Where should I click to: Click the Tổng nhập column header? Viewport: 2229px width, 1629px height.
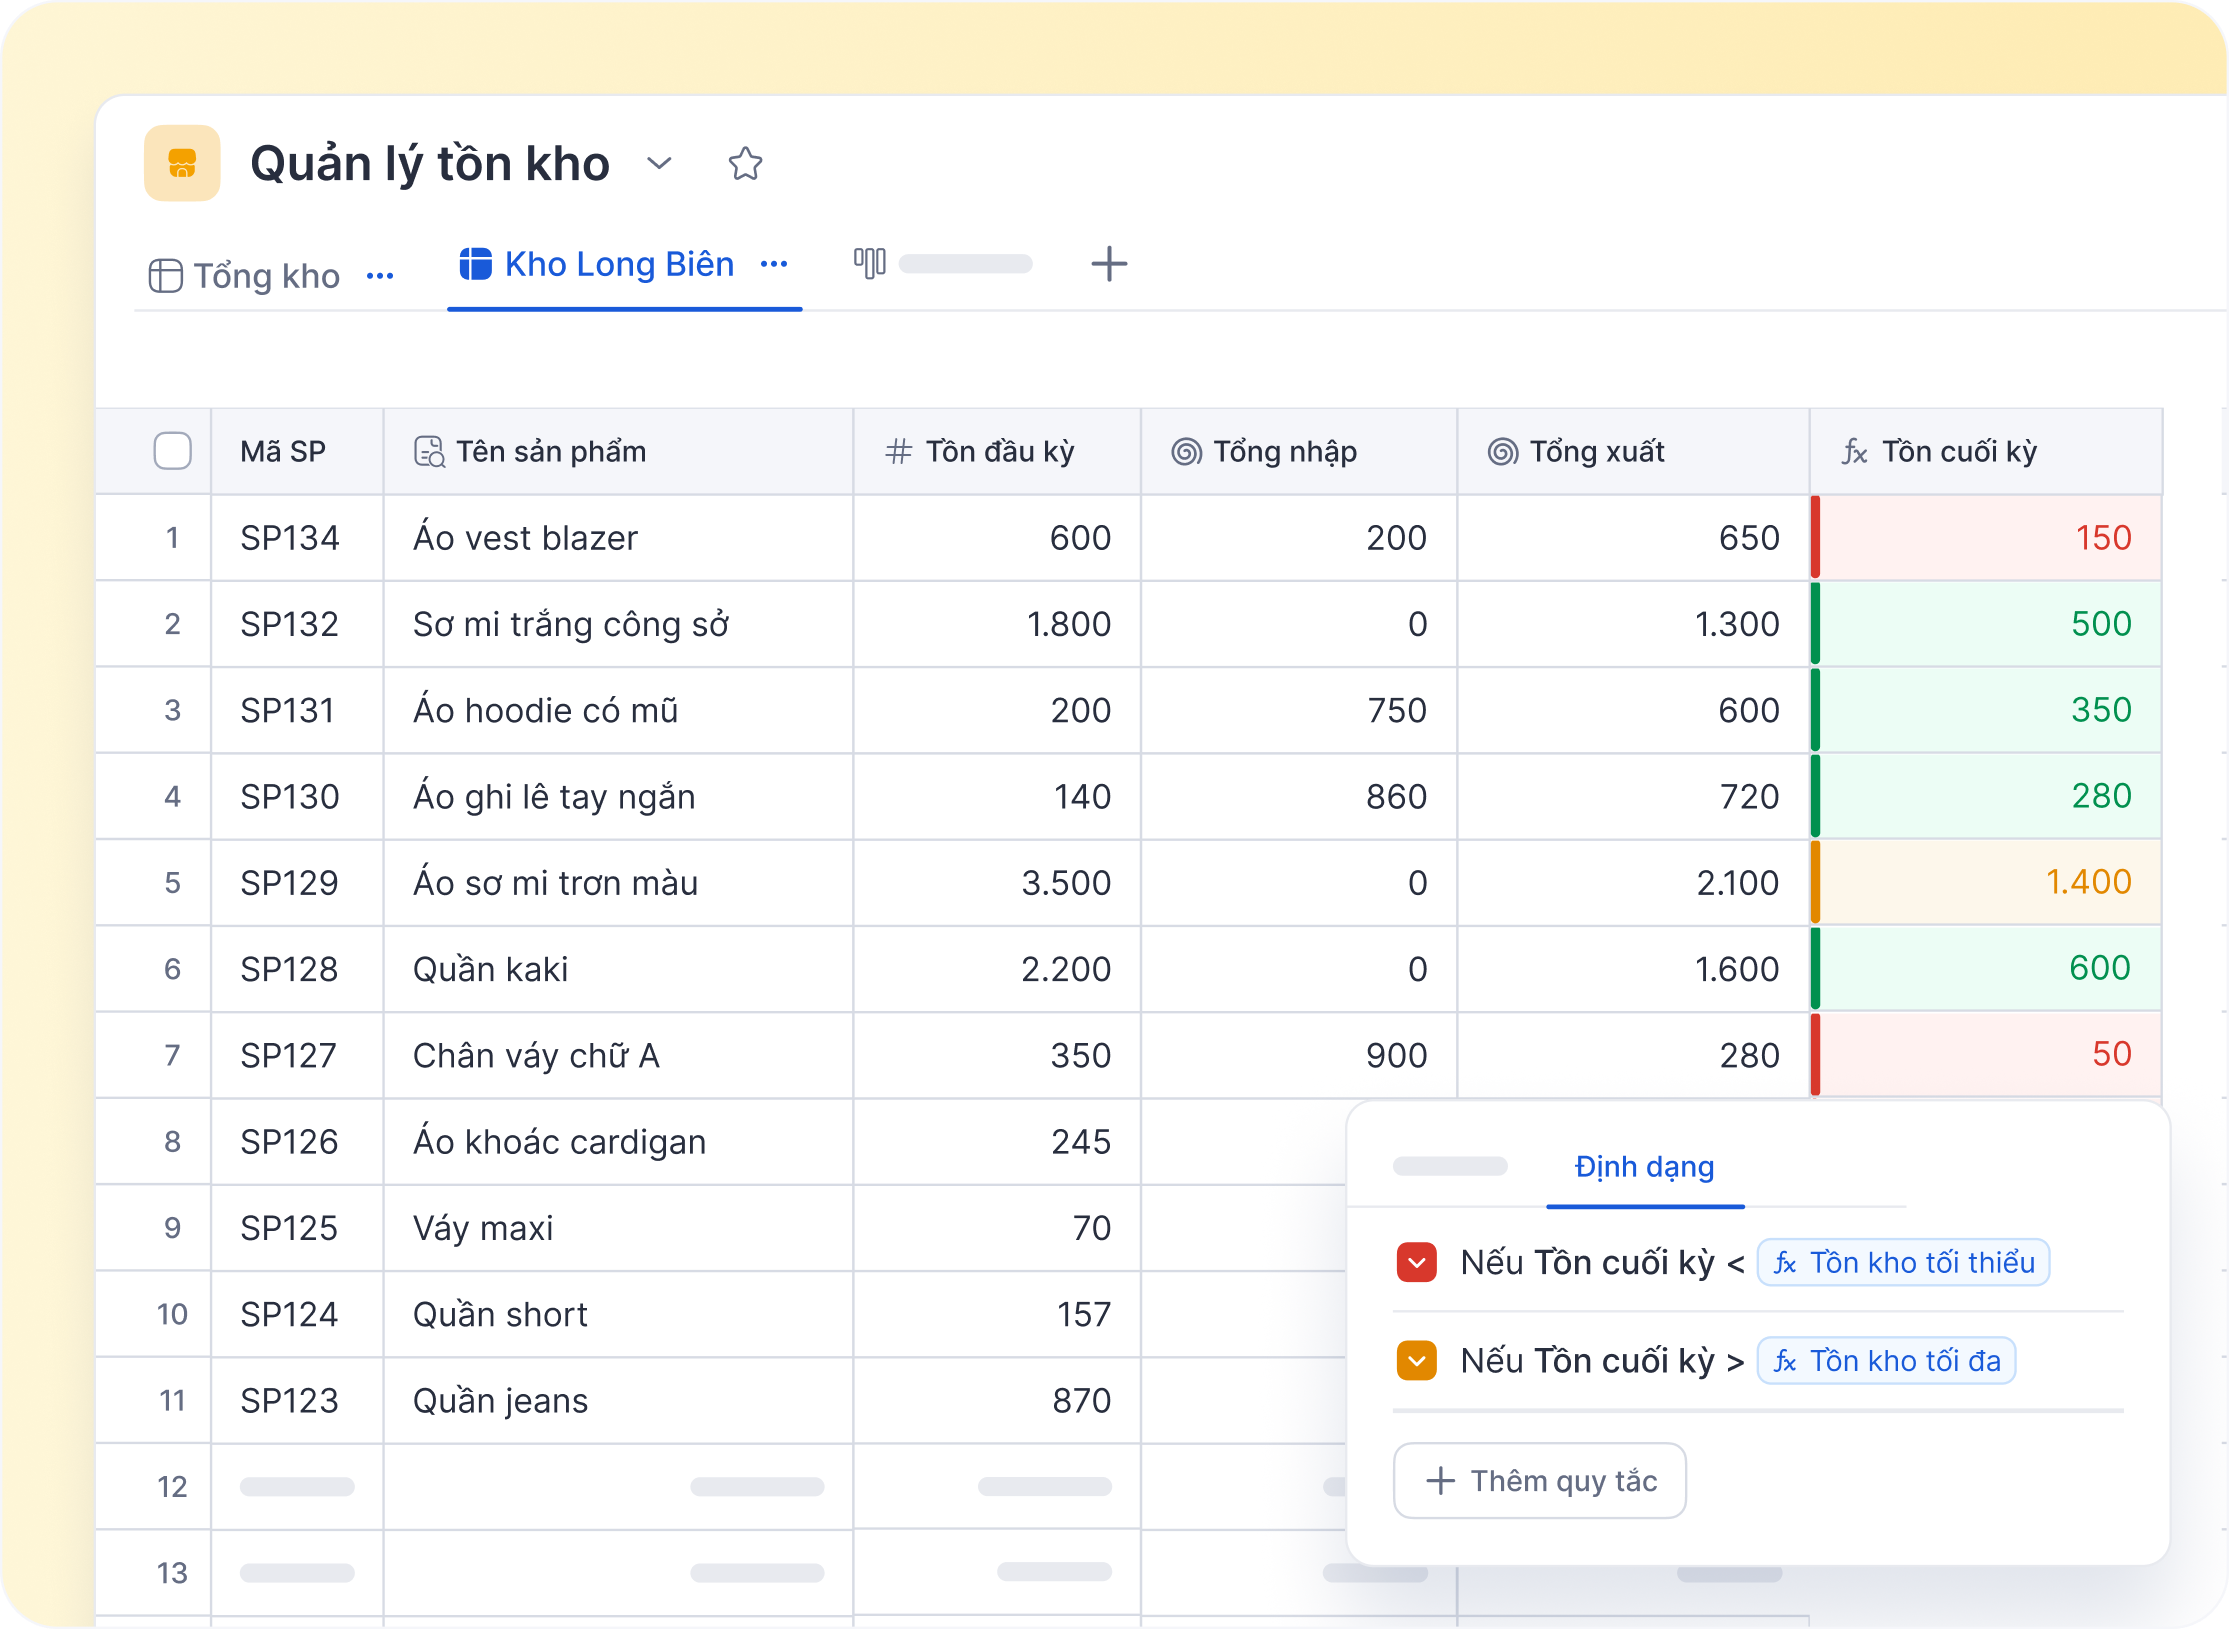[x=1284, y=452]
